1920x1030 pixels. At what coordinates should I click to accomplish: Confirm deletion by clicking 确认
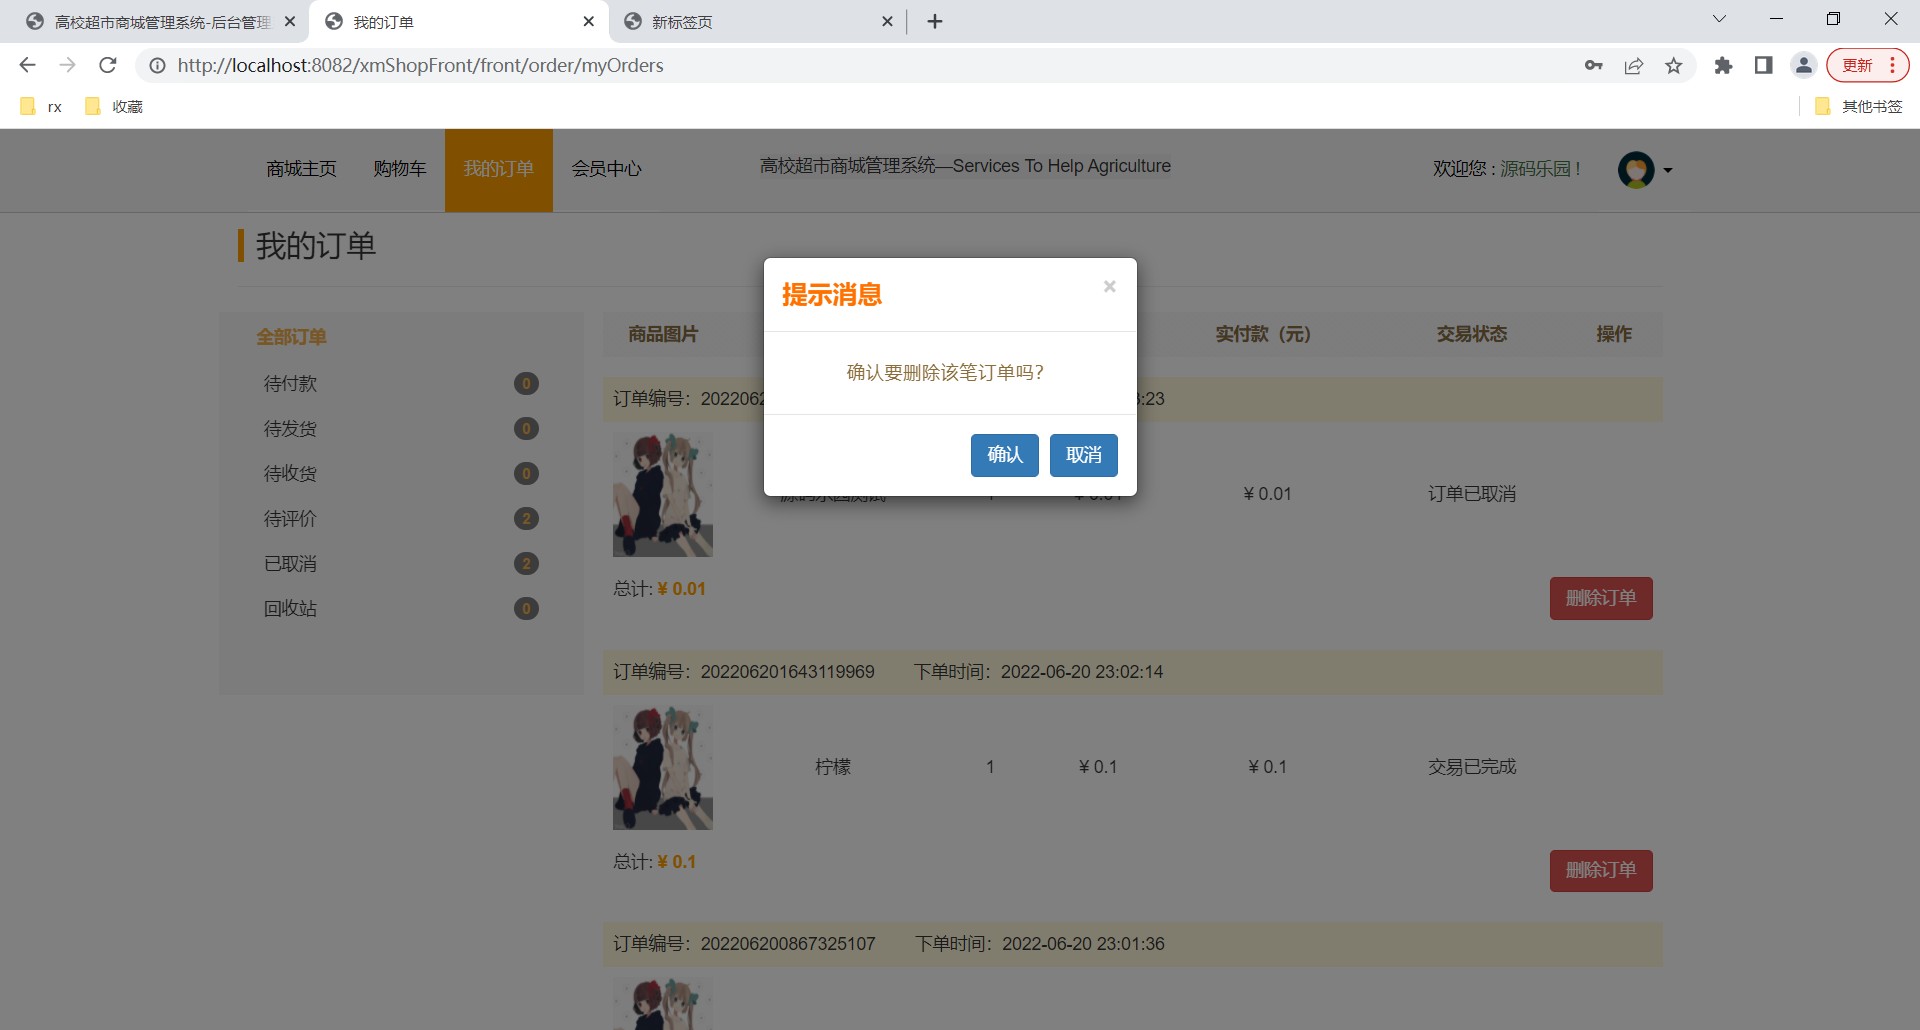click(x=1004, y=455)
